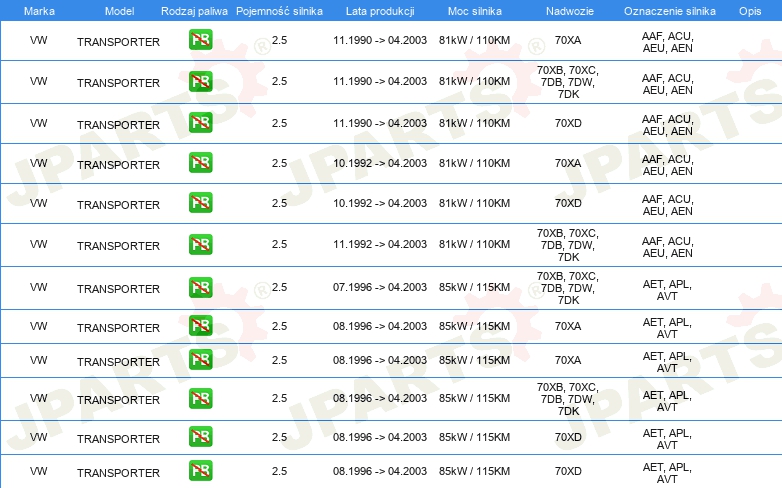Click the Lata produkcji column header

[x=380, y=11]
